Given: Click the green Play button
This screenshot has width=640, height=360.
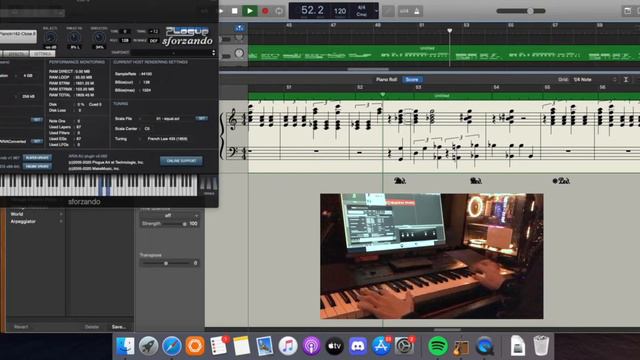Looking at the screenshot, I should pyautogui.click(x=250, y=11).
